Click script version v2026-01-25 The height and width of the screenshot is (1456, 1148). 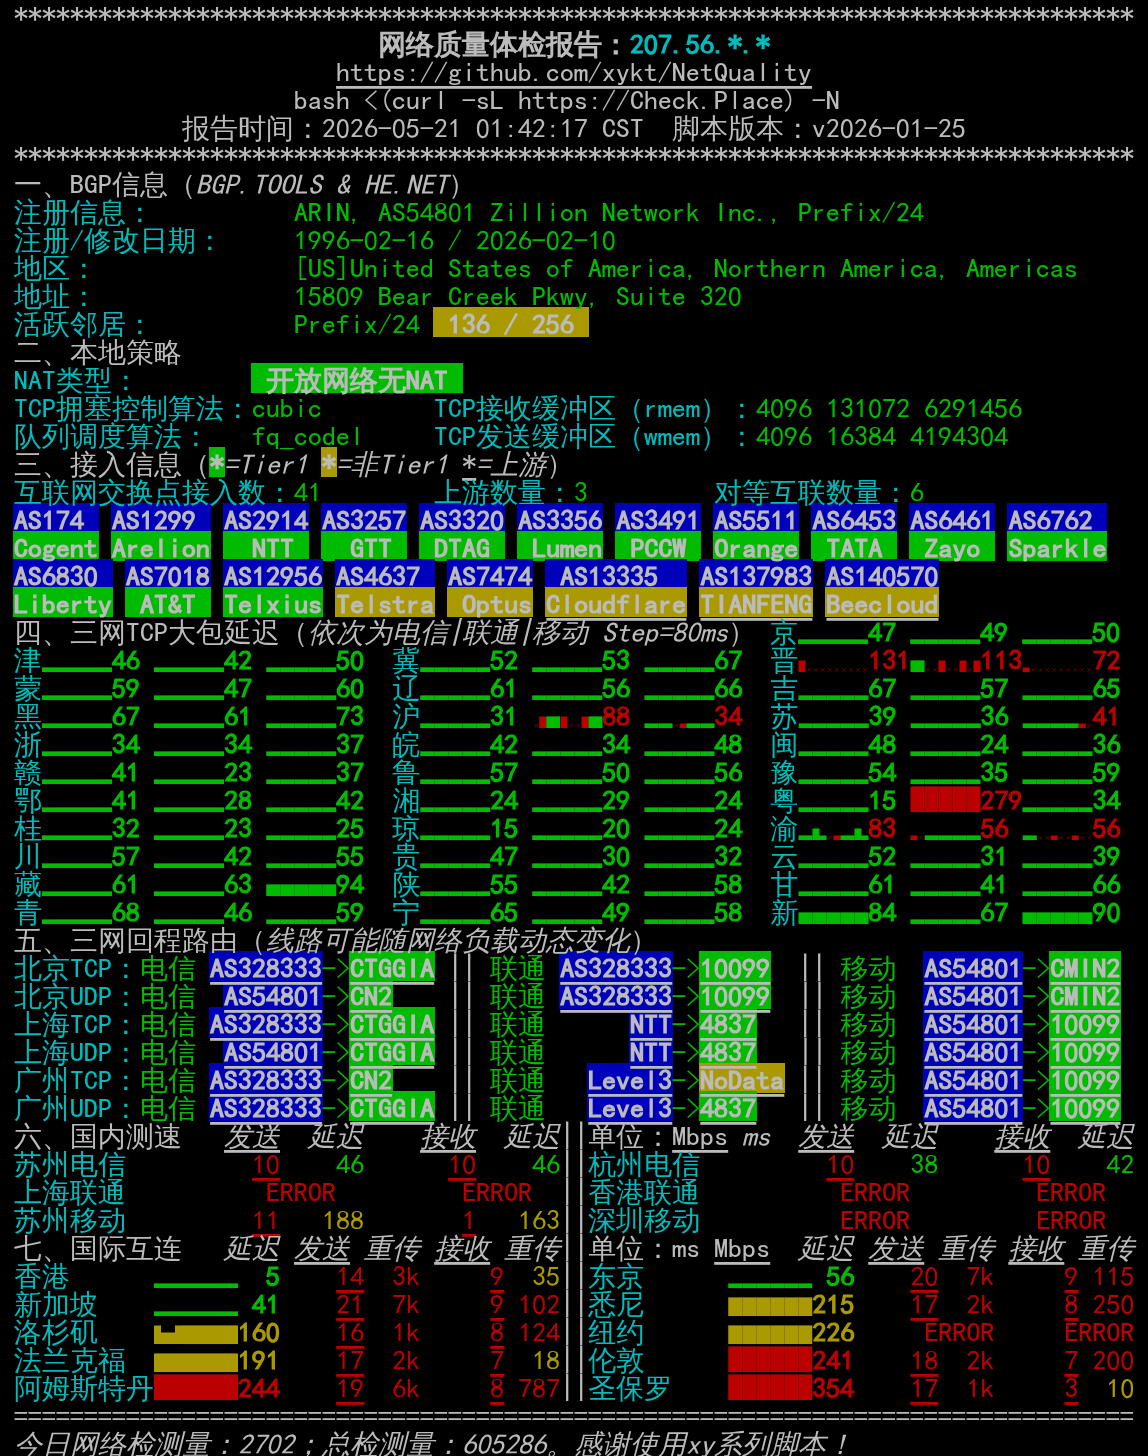889,129
